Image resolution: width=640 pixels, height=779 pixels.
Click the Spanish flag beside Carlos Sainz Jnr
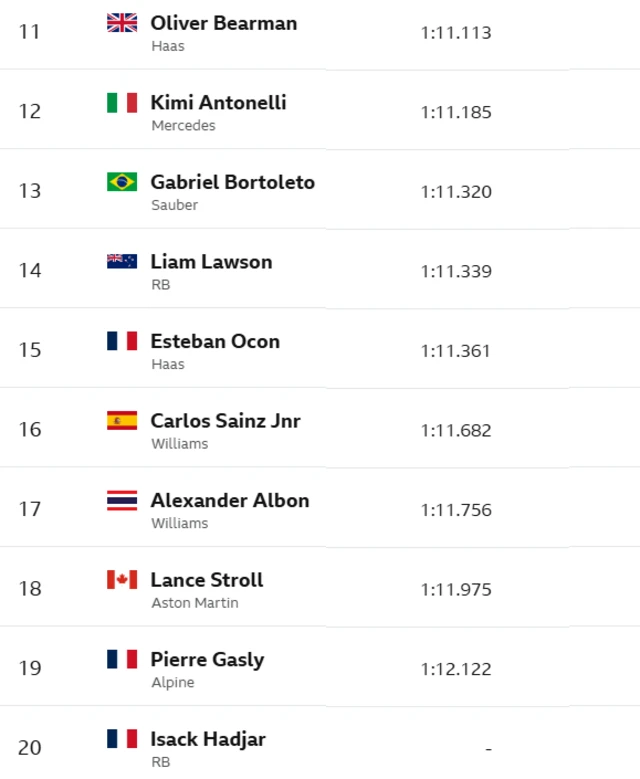click(122, 421)
